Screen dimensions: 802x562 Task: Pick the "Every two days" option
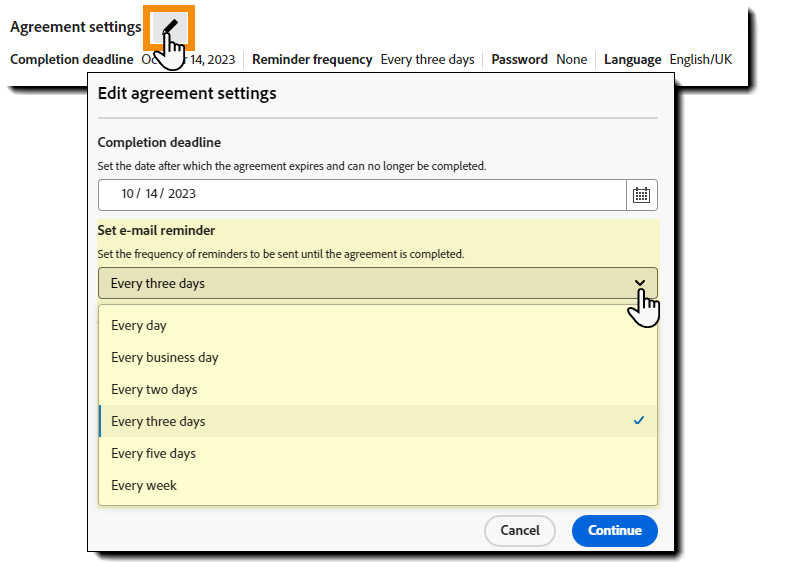click(x=154, y=389)
